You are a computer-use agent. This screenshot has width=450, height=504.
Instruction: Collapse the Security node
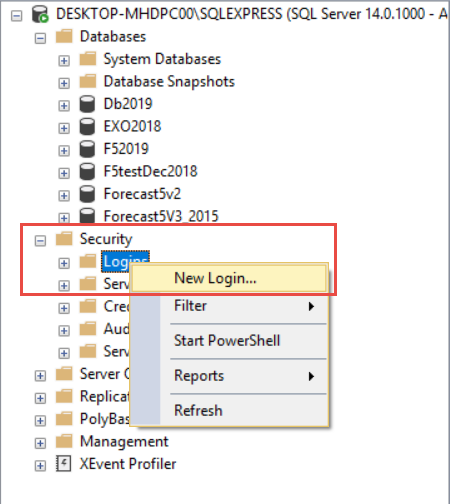coord(40,241)
